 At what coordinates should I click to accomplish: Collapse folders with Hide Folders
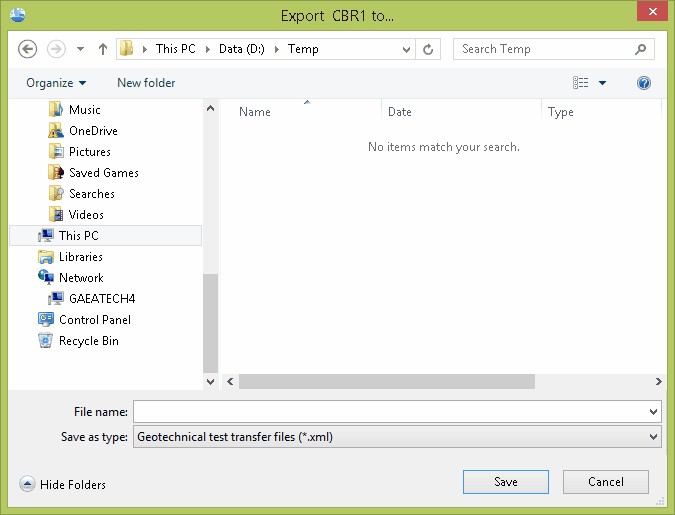pyautogui.click(x=63, y=484)
